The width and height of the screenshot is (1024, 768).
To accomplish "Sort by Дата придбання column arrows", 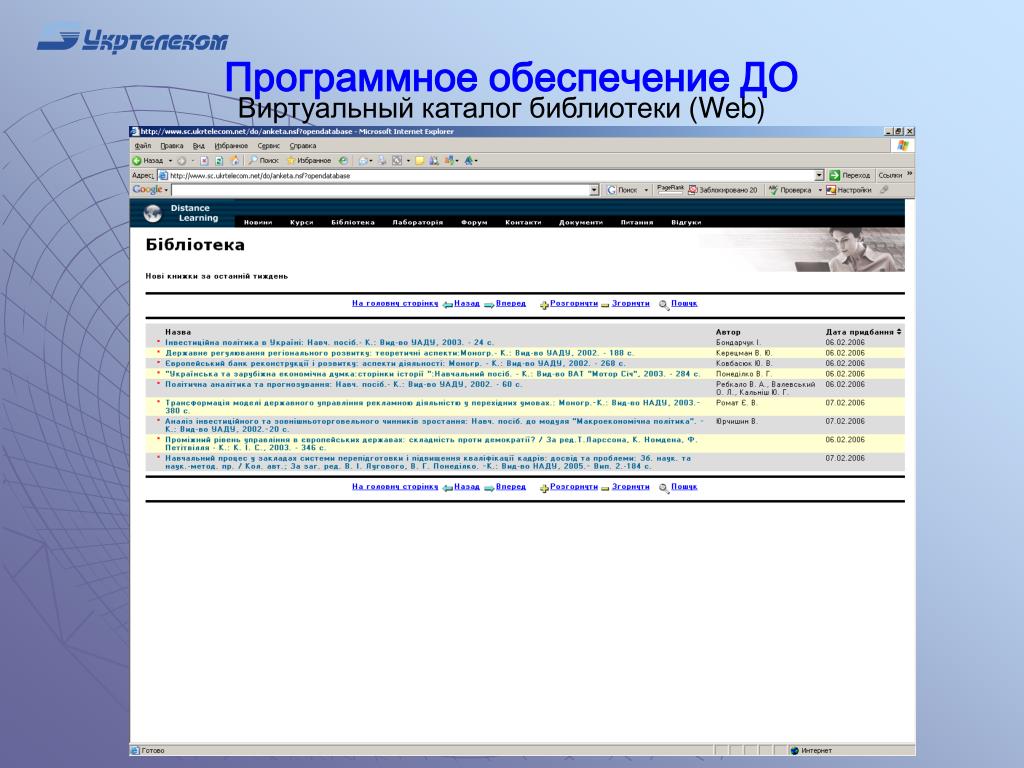I will pyautogui.click(x=899, y=332).
